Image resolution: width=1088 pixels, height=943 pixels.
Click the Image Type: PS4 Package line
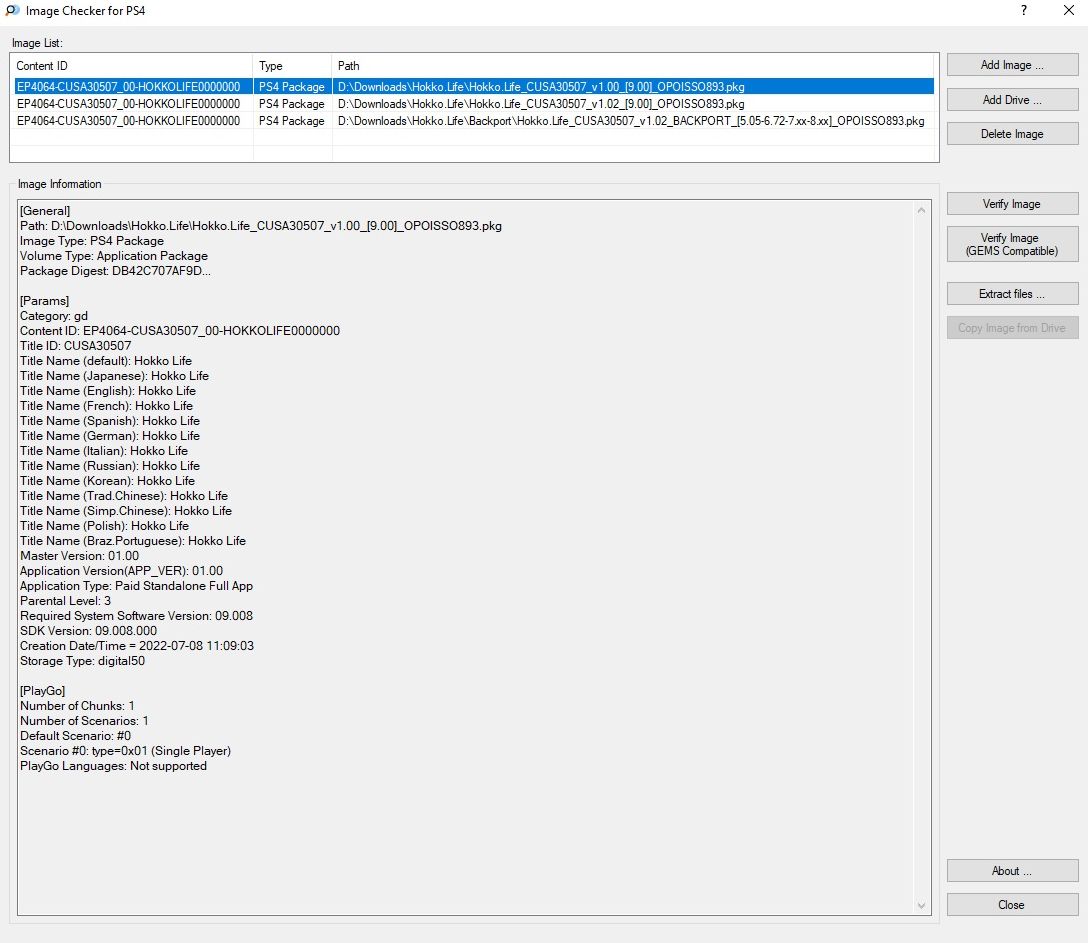point(92,241)
